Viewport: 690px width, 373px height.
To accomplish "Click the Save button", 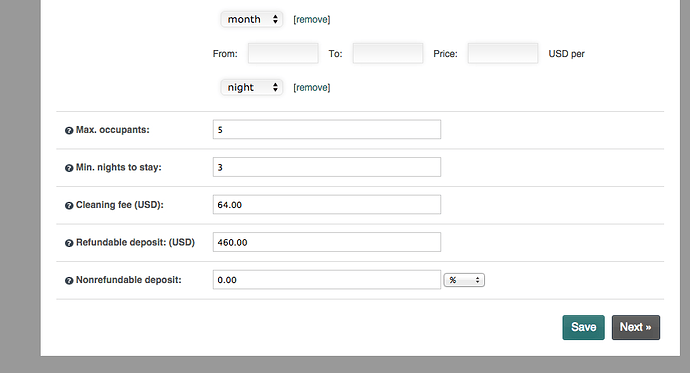I will 584,327.
